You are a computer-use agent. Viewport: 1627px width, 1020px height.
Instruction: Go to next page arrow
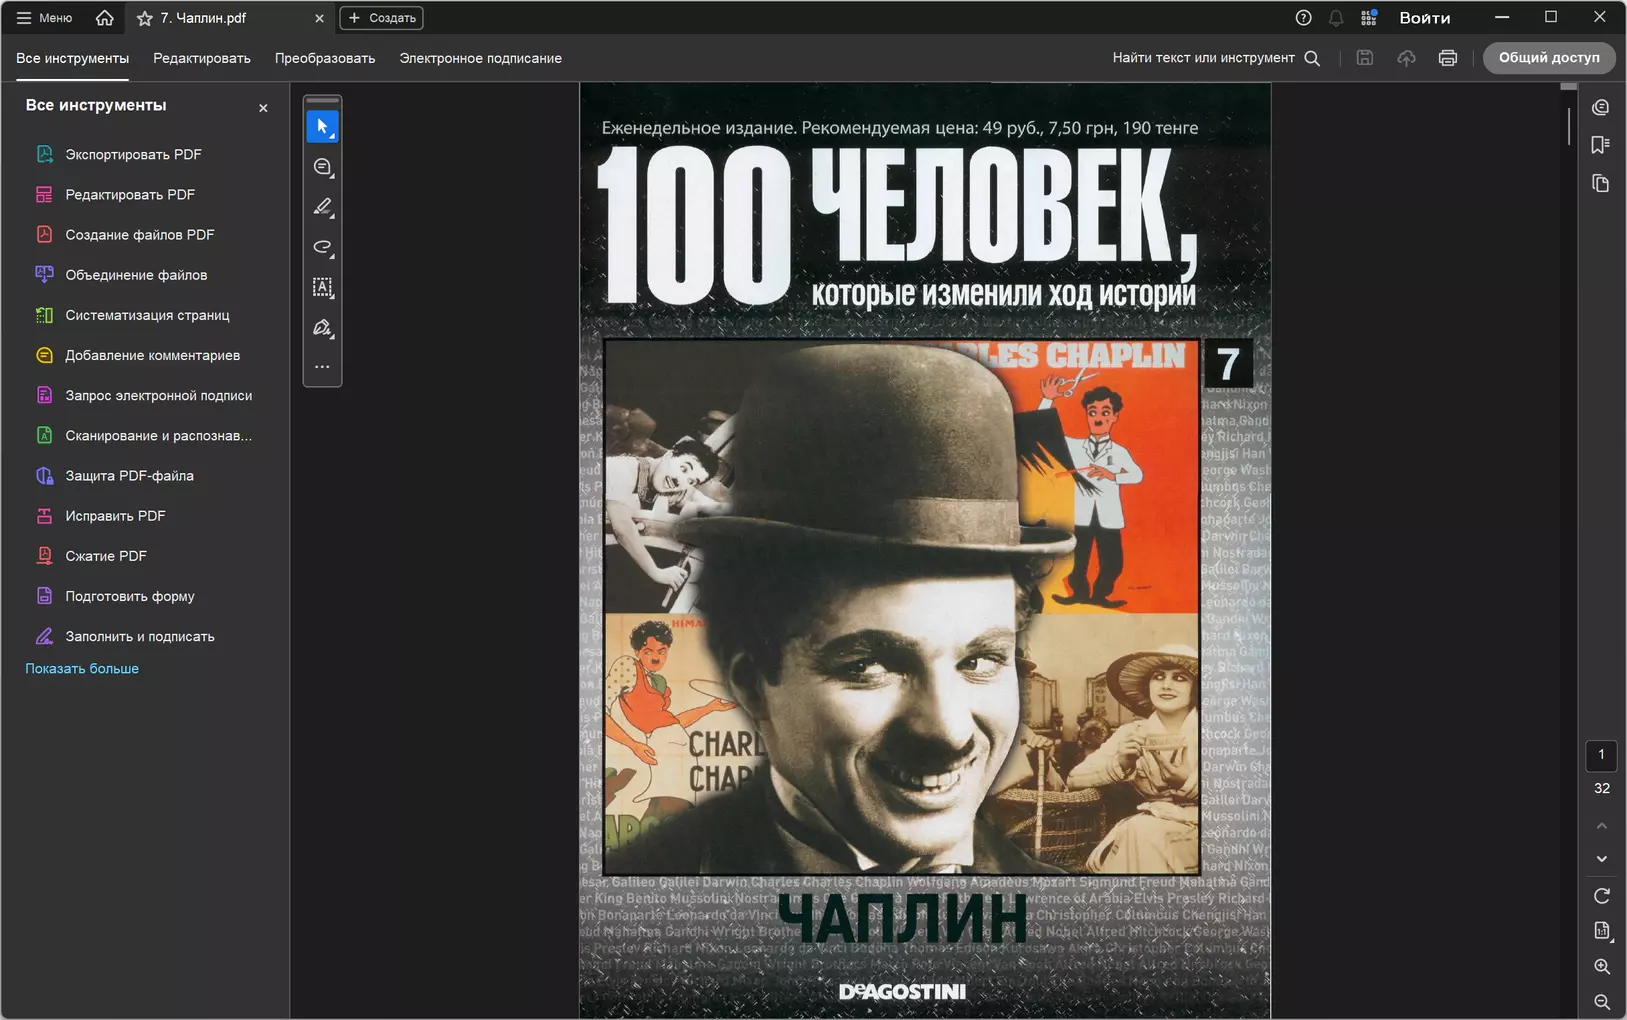tap(1602, 859)
